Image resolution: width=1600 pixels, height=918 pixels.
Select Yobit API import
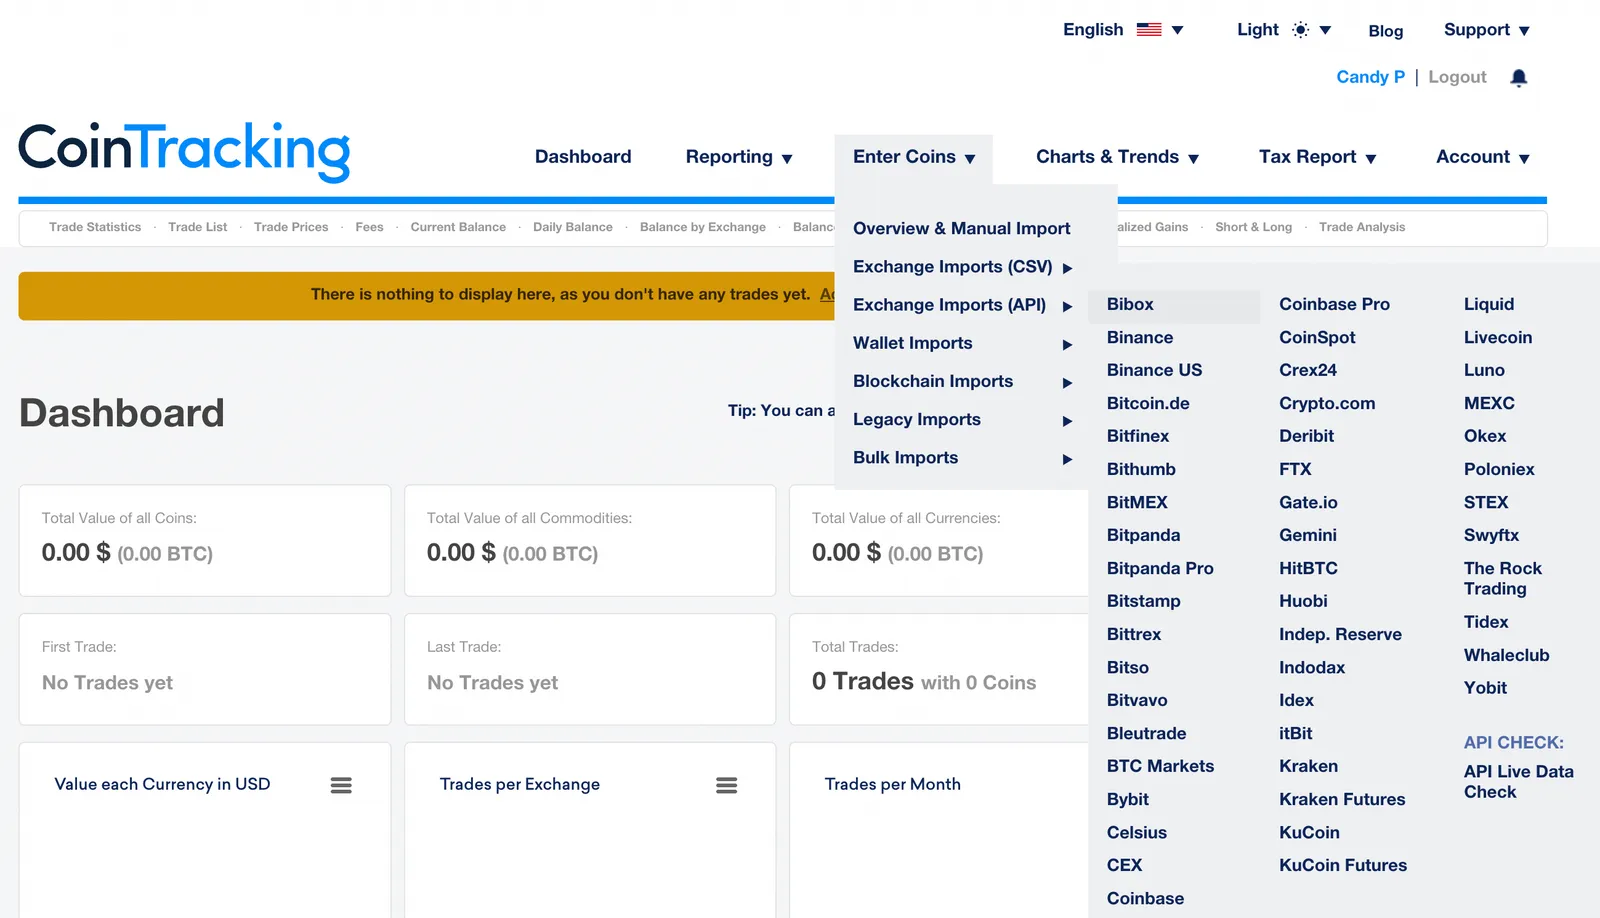(x=1485, y=688)
